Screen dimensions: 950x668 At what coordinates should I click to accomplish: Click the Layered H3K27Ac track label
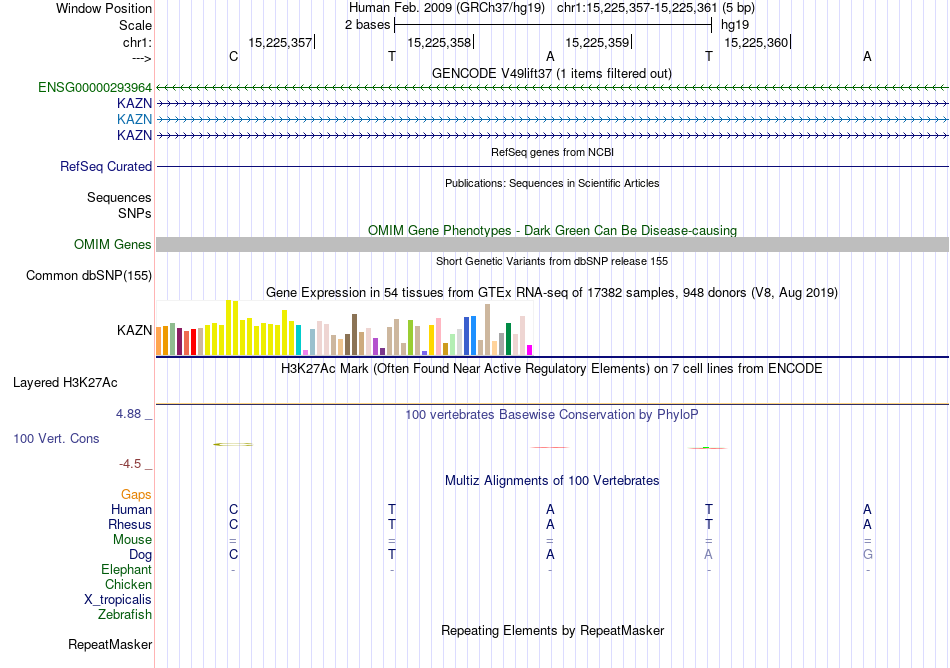65,383
